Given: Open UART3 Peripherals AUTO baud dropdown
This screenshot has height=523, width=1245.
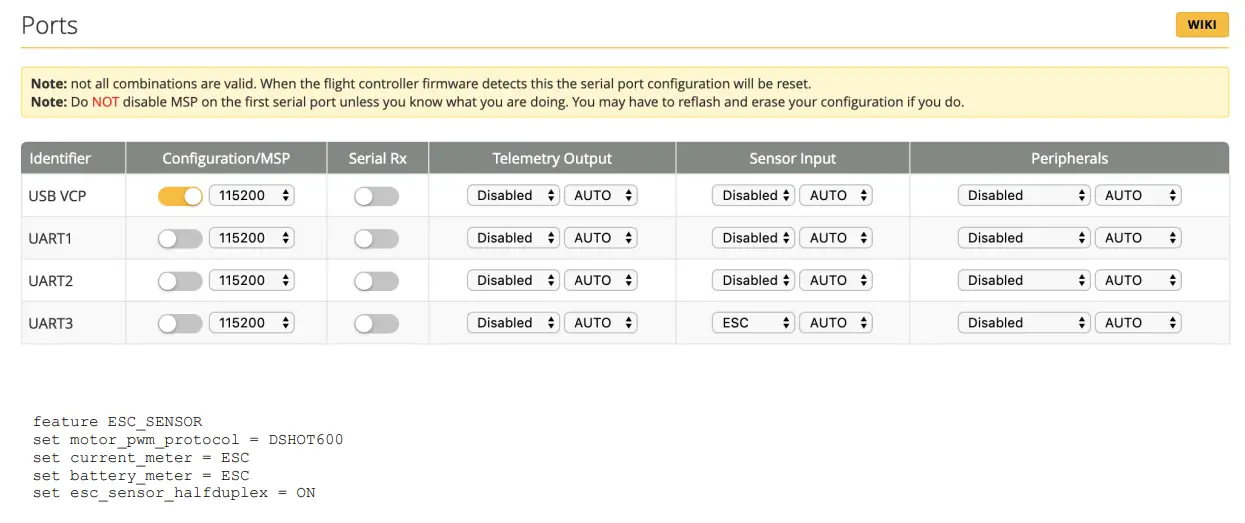Looking at the screenshot, I should click(x=1138, y=323).
